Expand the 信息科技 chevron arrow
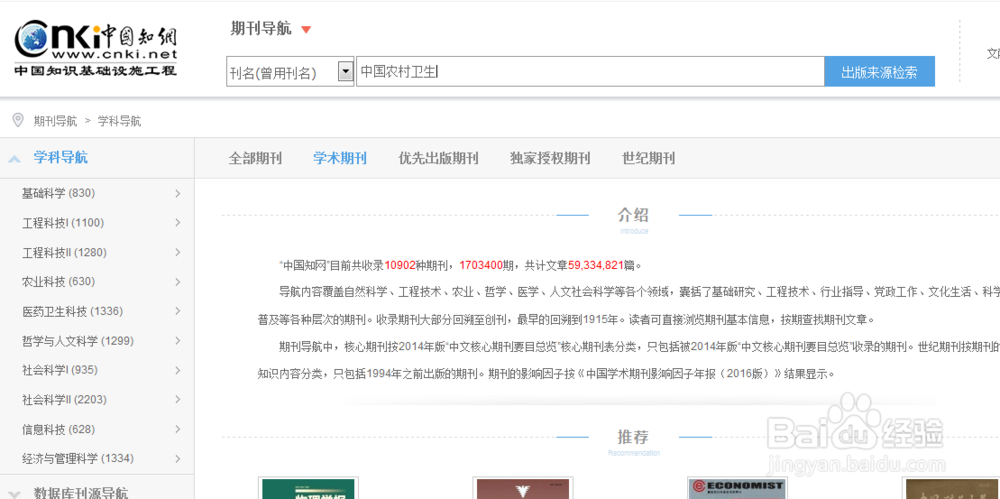This screenshot has height=499, width=1000. click(177, 429)
